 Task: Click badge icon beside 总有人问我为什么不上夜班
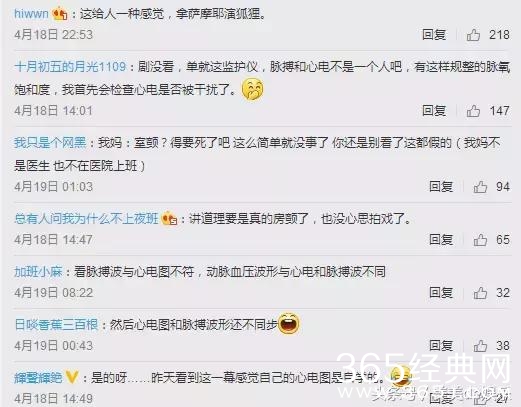(169, 219)
